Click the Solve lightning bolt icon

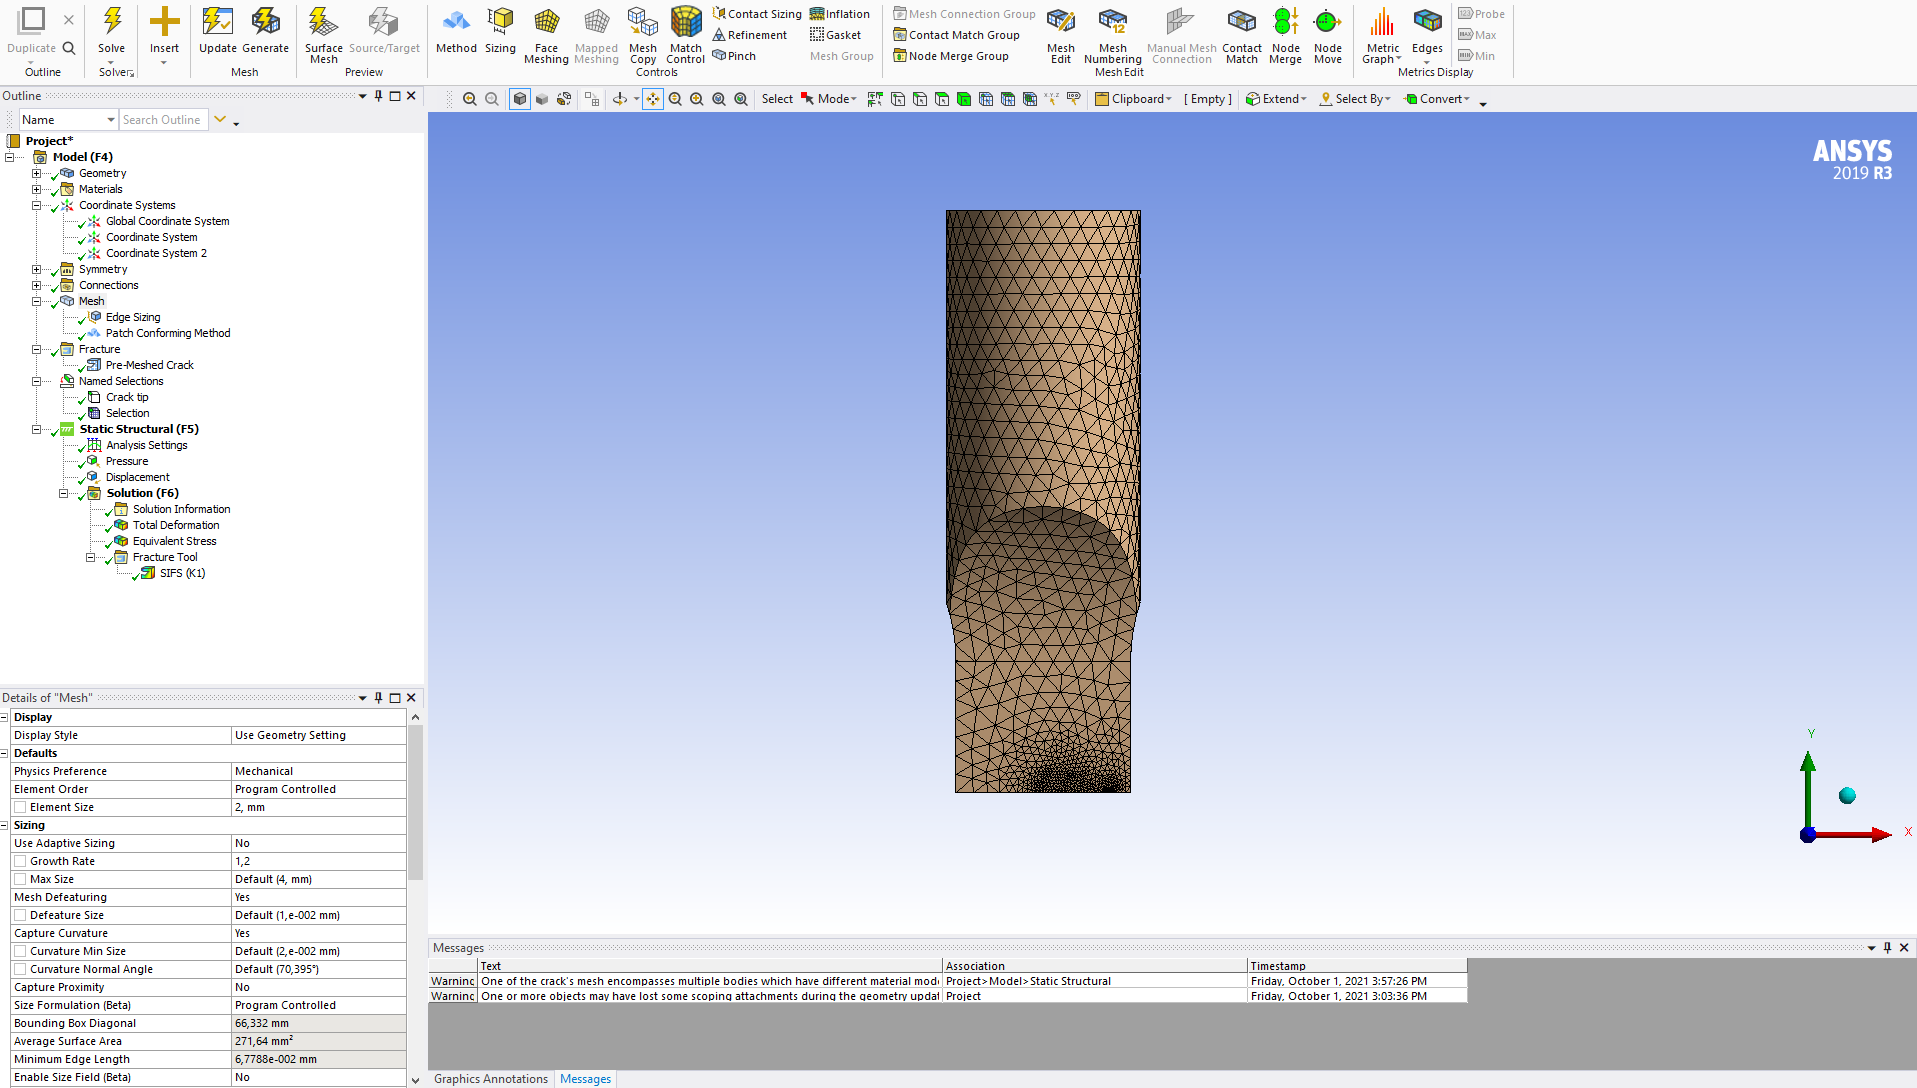[x=112, y=22]
